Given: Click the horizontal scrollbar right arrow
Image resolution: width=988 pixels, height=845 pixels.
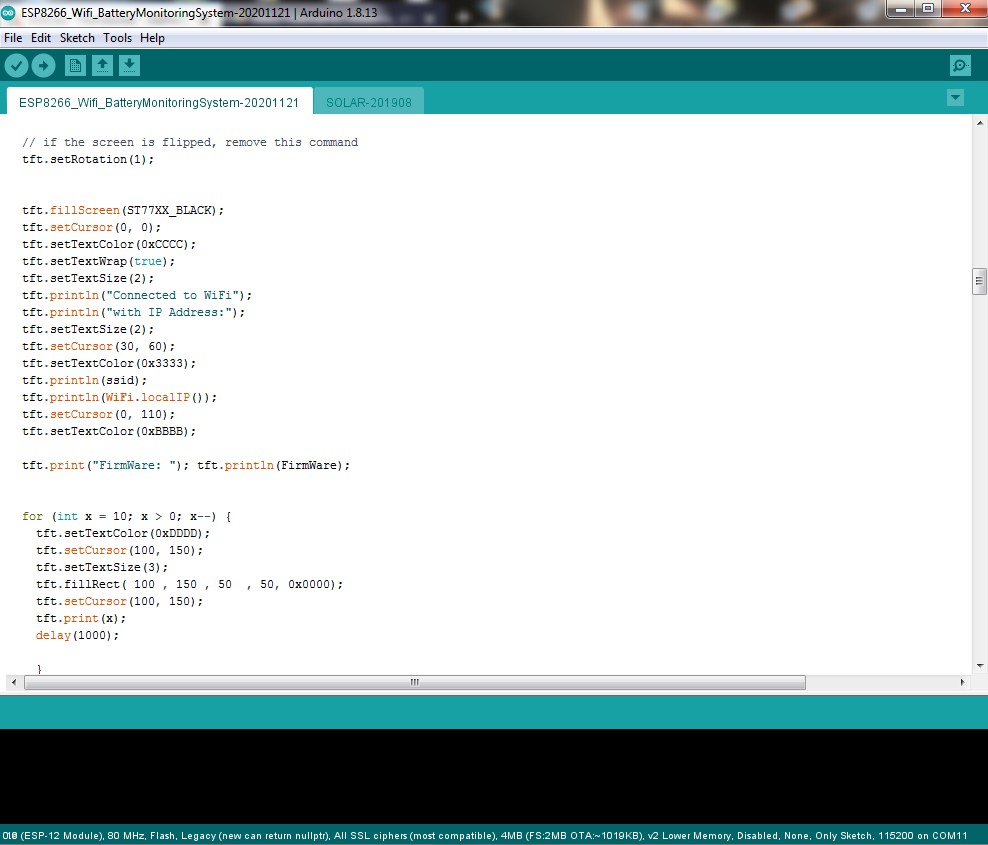Looking at the screenshot, I should pos(962,682).
